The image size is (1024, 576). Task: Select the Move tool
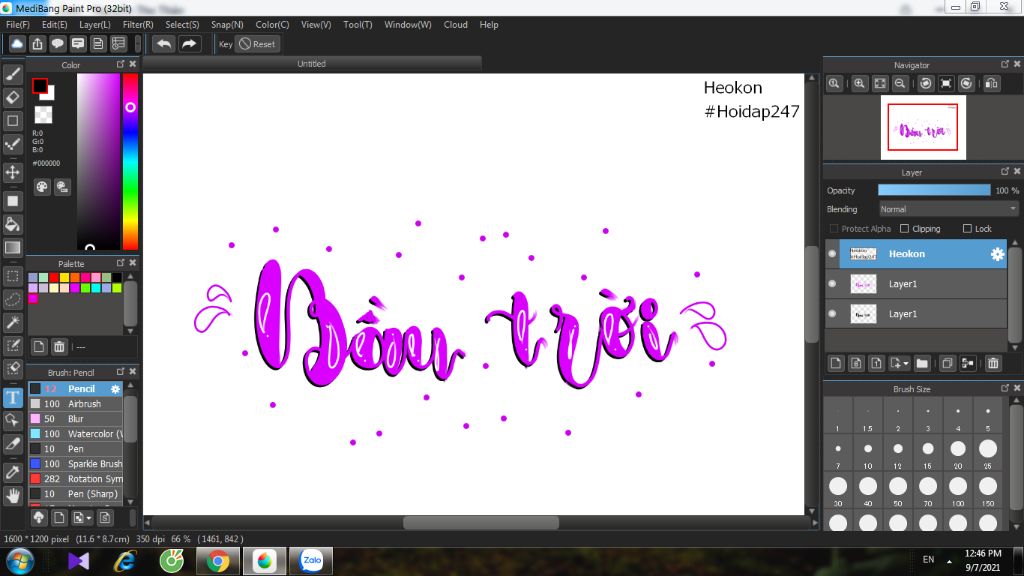12,172
